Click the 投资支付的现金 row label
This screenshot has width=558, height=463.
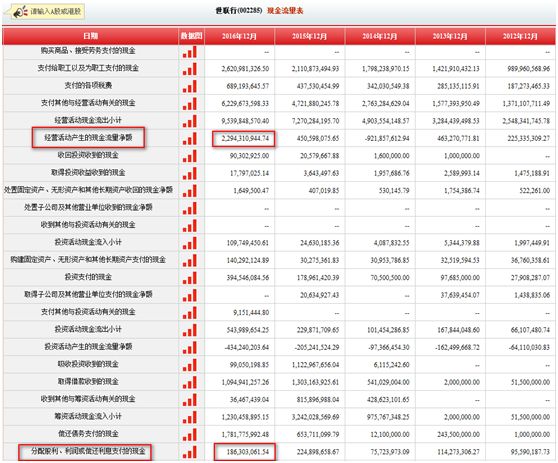coord(88,277)
